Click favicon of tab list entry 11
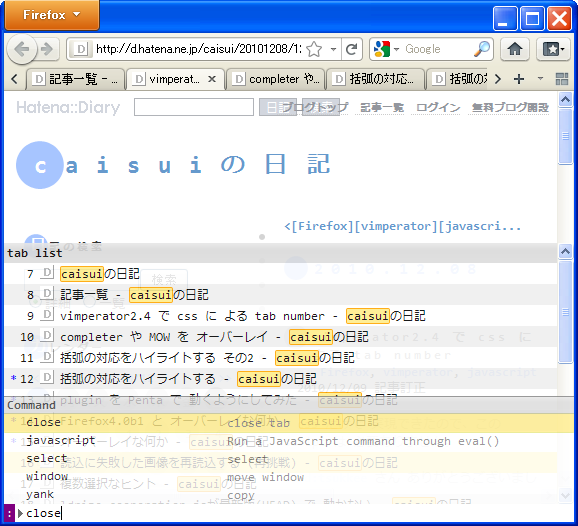Viewport: 578px width, 526px height. (47, 357)
